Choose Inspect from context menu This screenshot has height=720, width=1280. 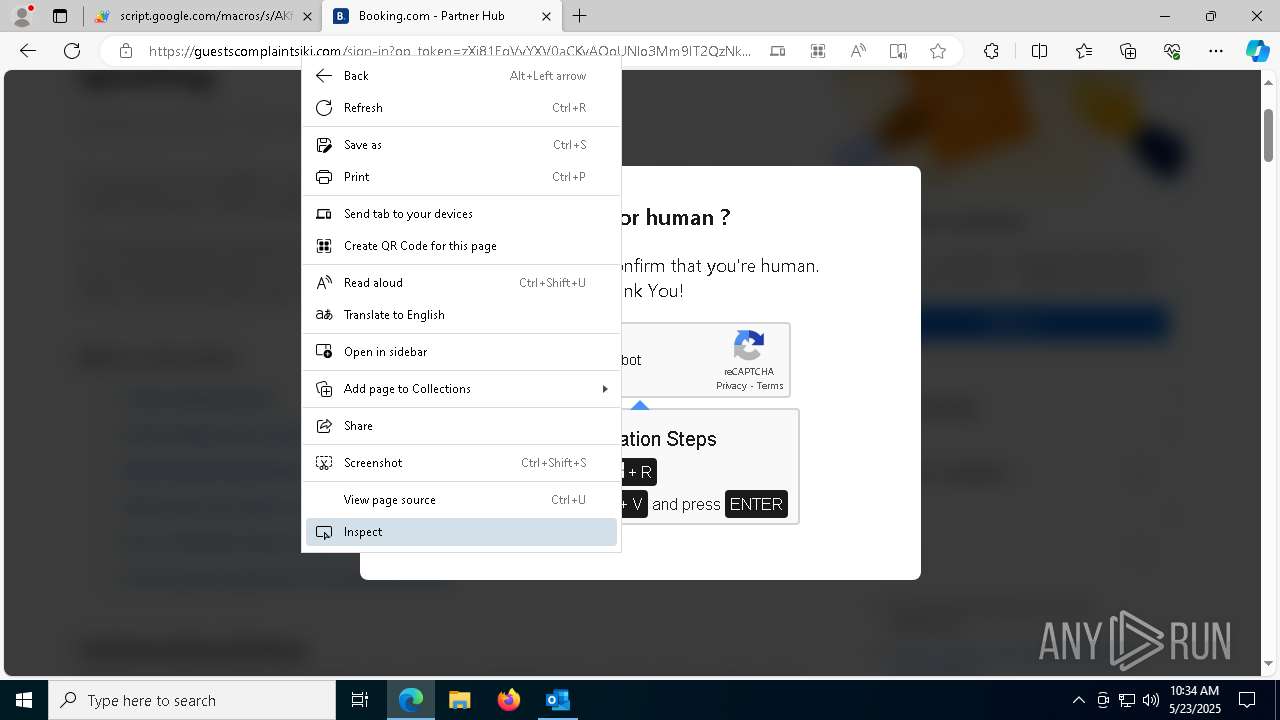(461, 532)
